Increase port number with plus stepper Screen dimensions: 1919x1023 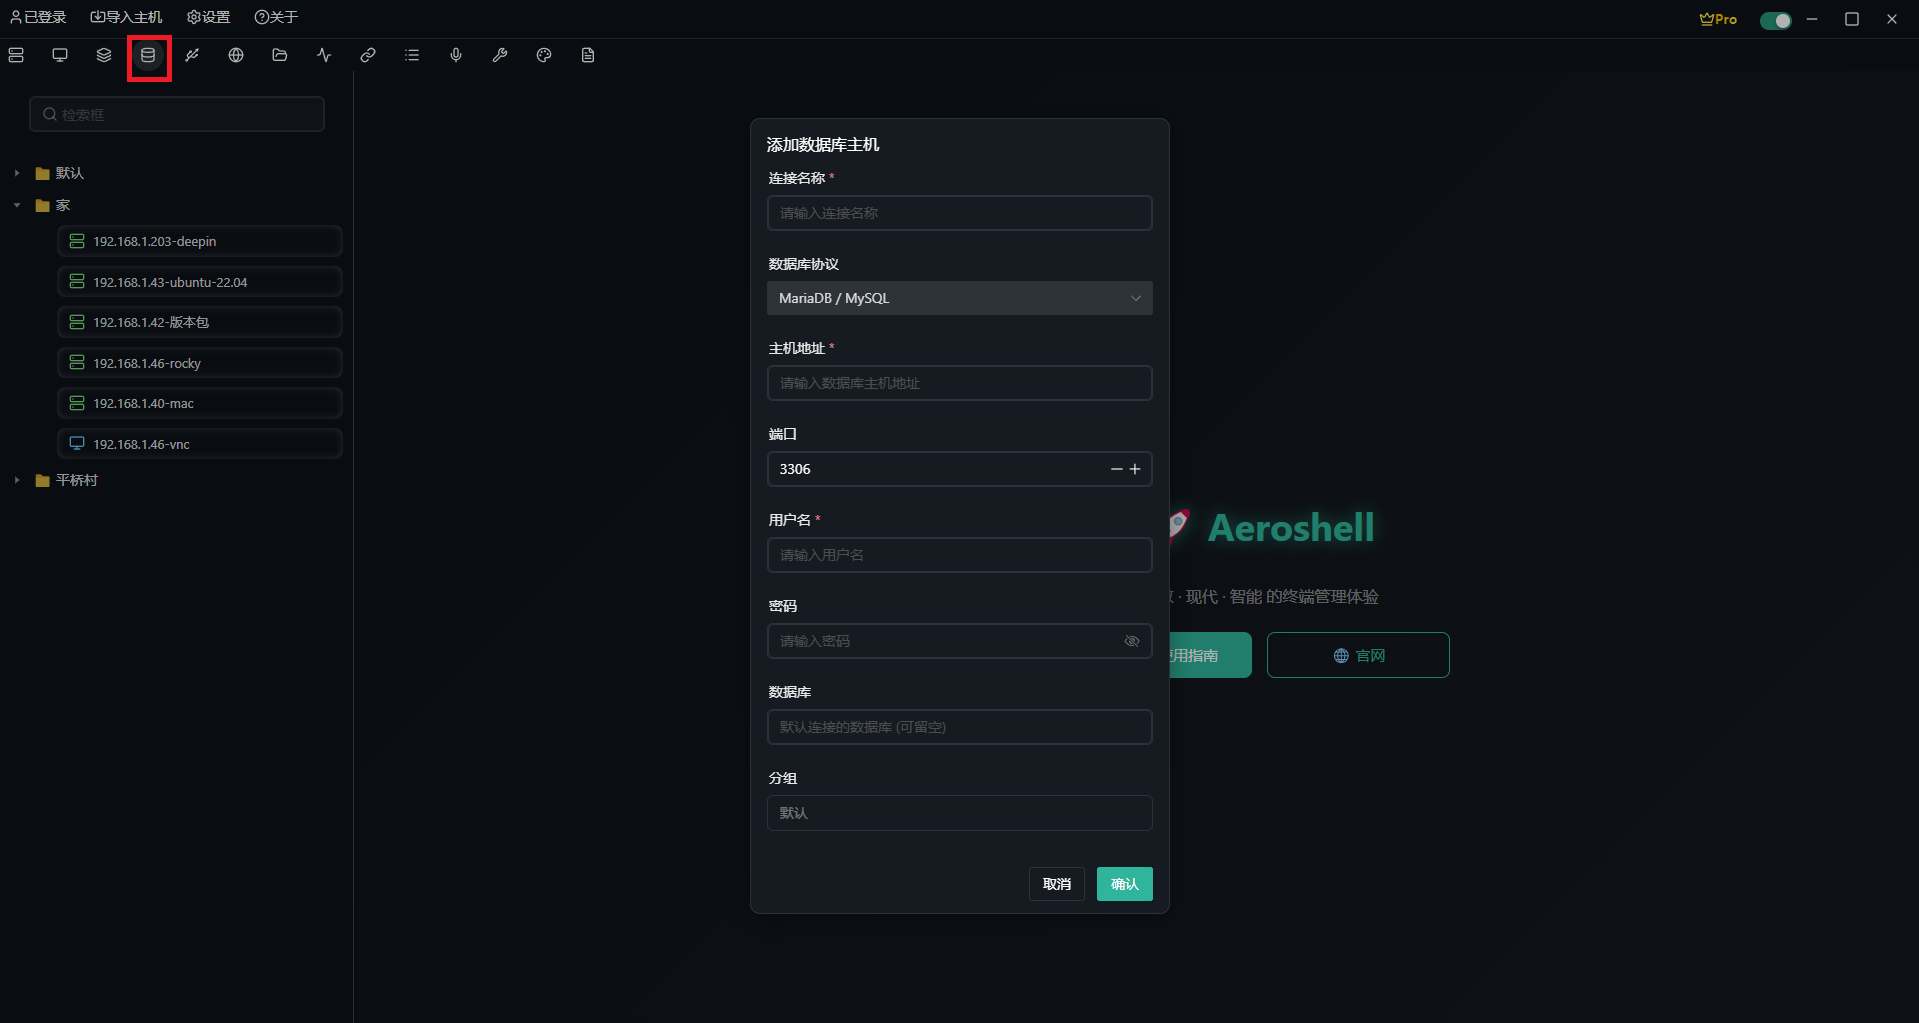tap(1135, 469)
